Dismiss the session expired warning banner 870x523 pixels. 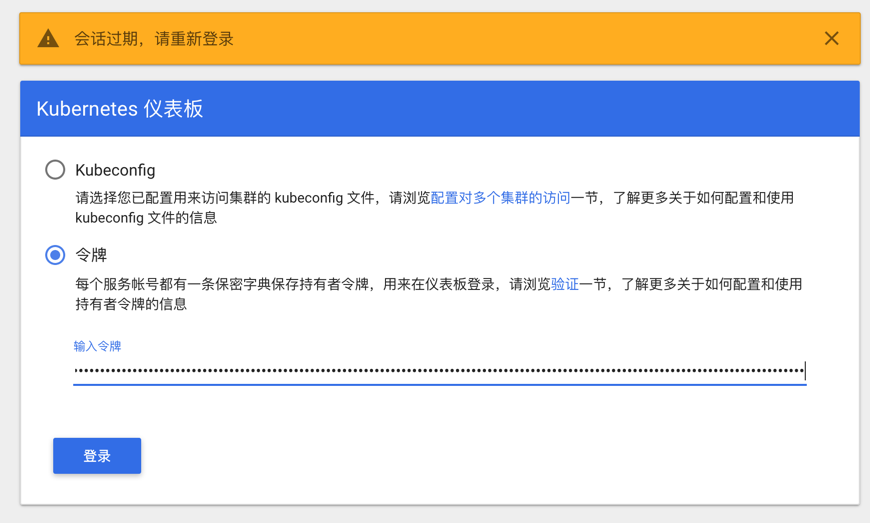coord(831,38)
